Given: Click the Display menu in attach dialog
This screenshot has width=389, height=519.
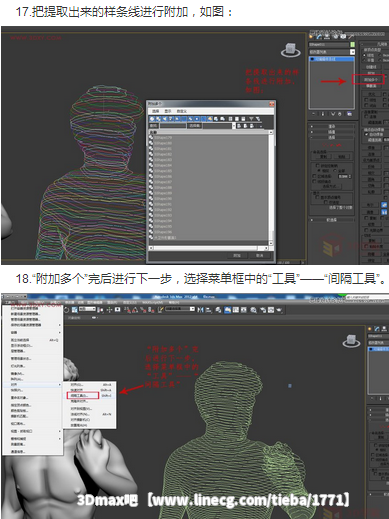Looking at the screenshot, I should 168,111.
